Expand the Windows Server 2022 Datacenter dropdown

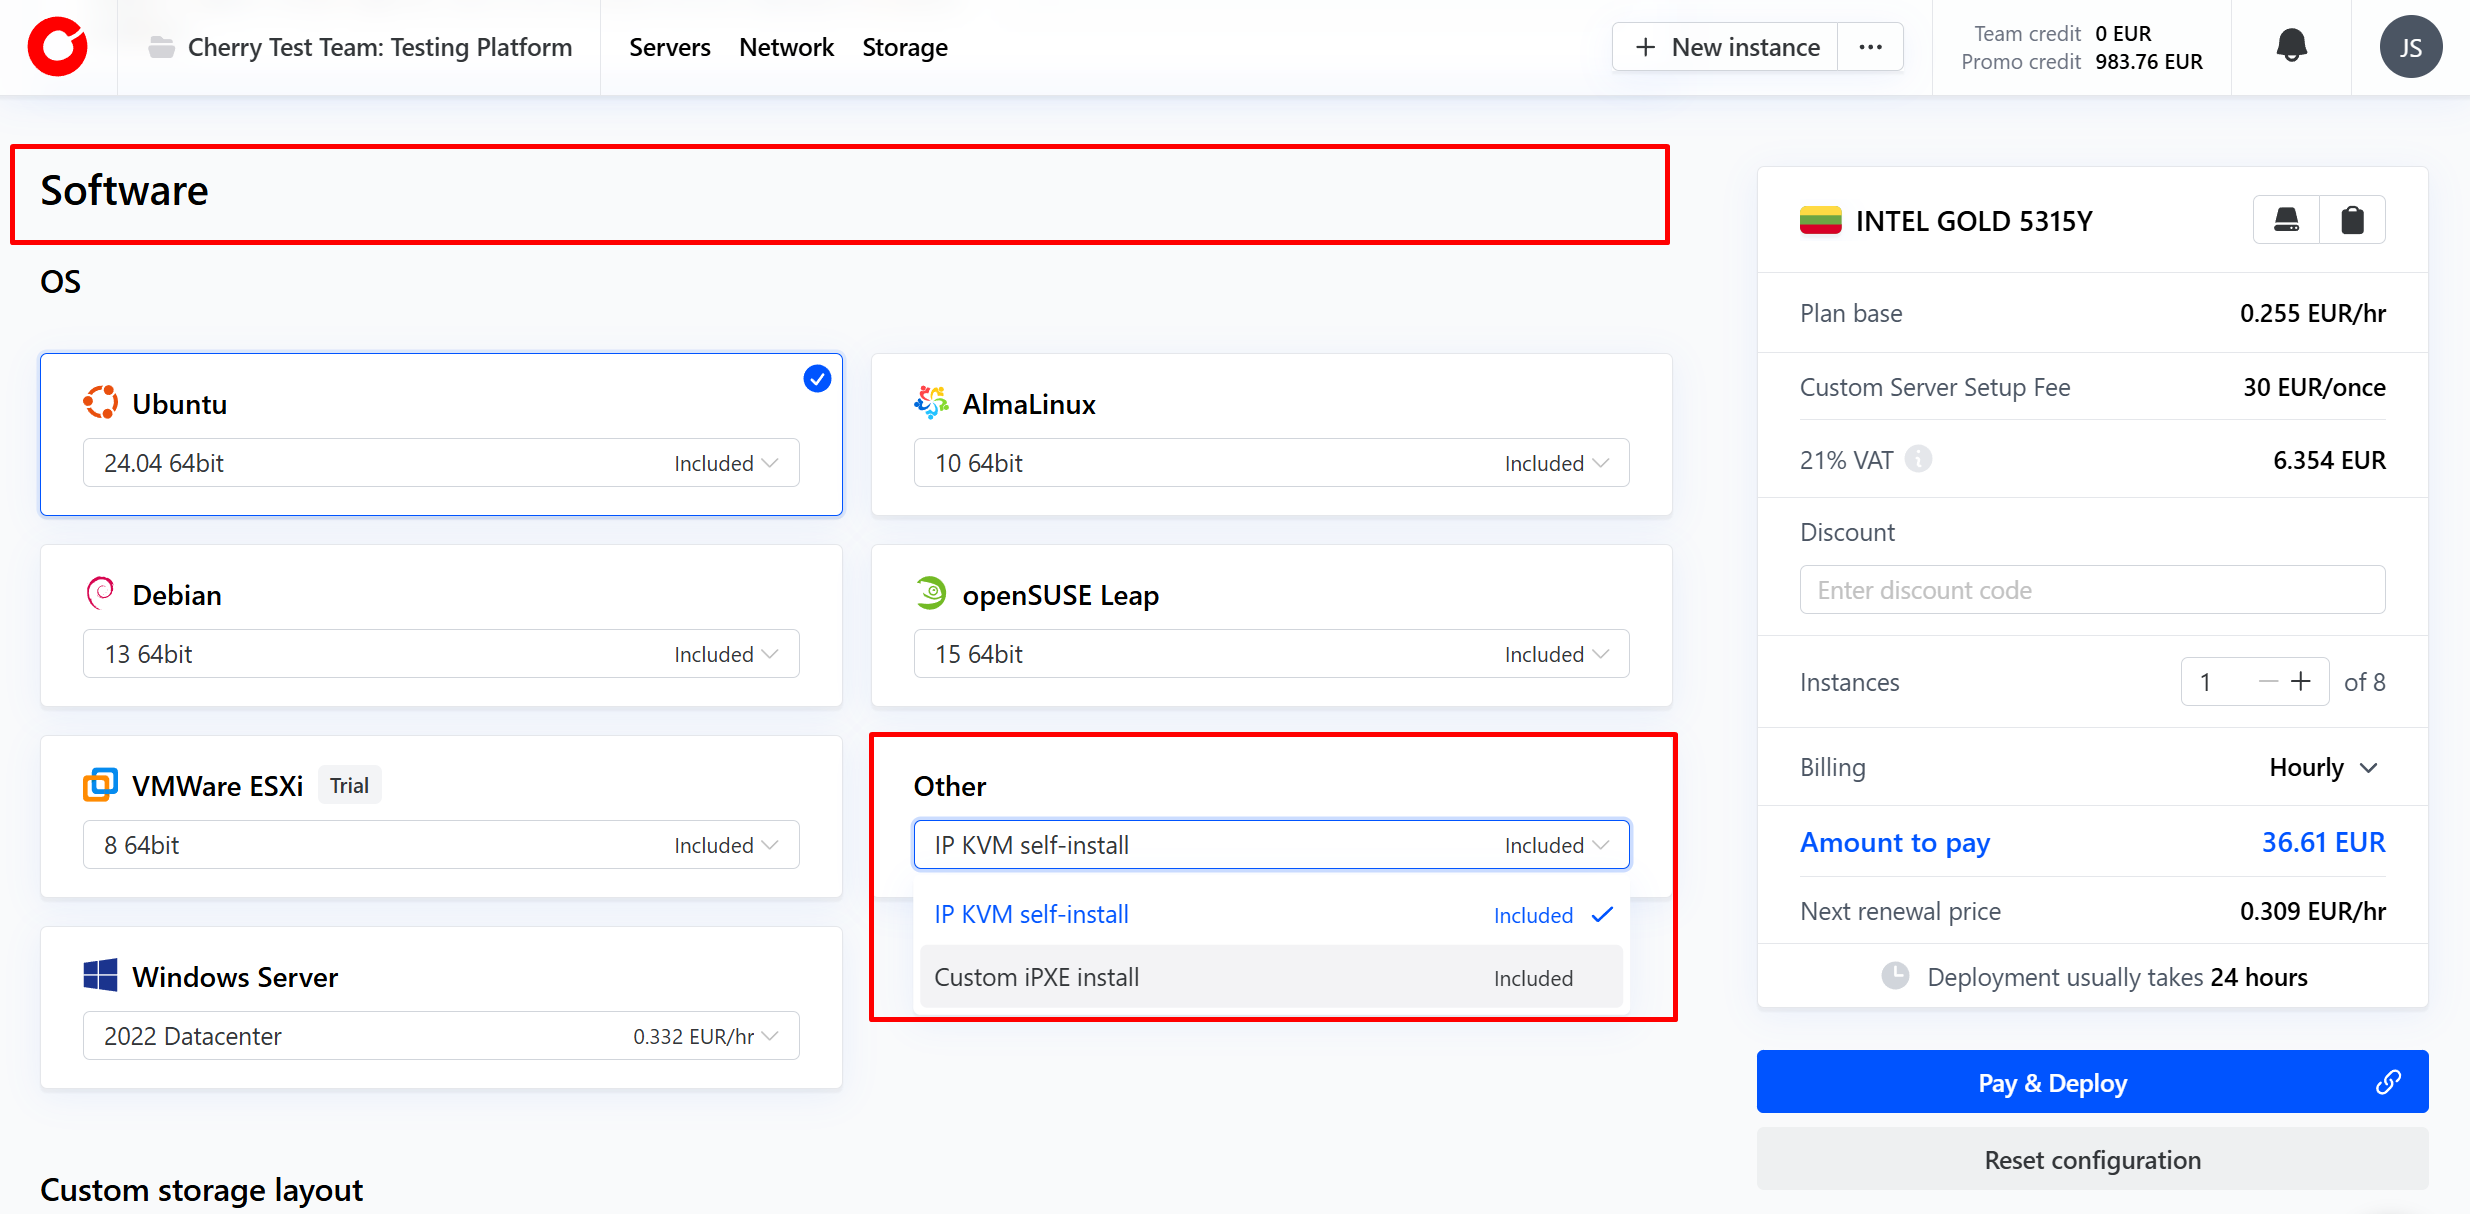tap(440, 1036)
